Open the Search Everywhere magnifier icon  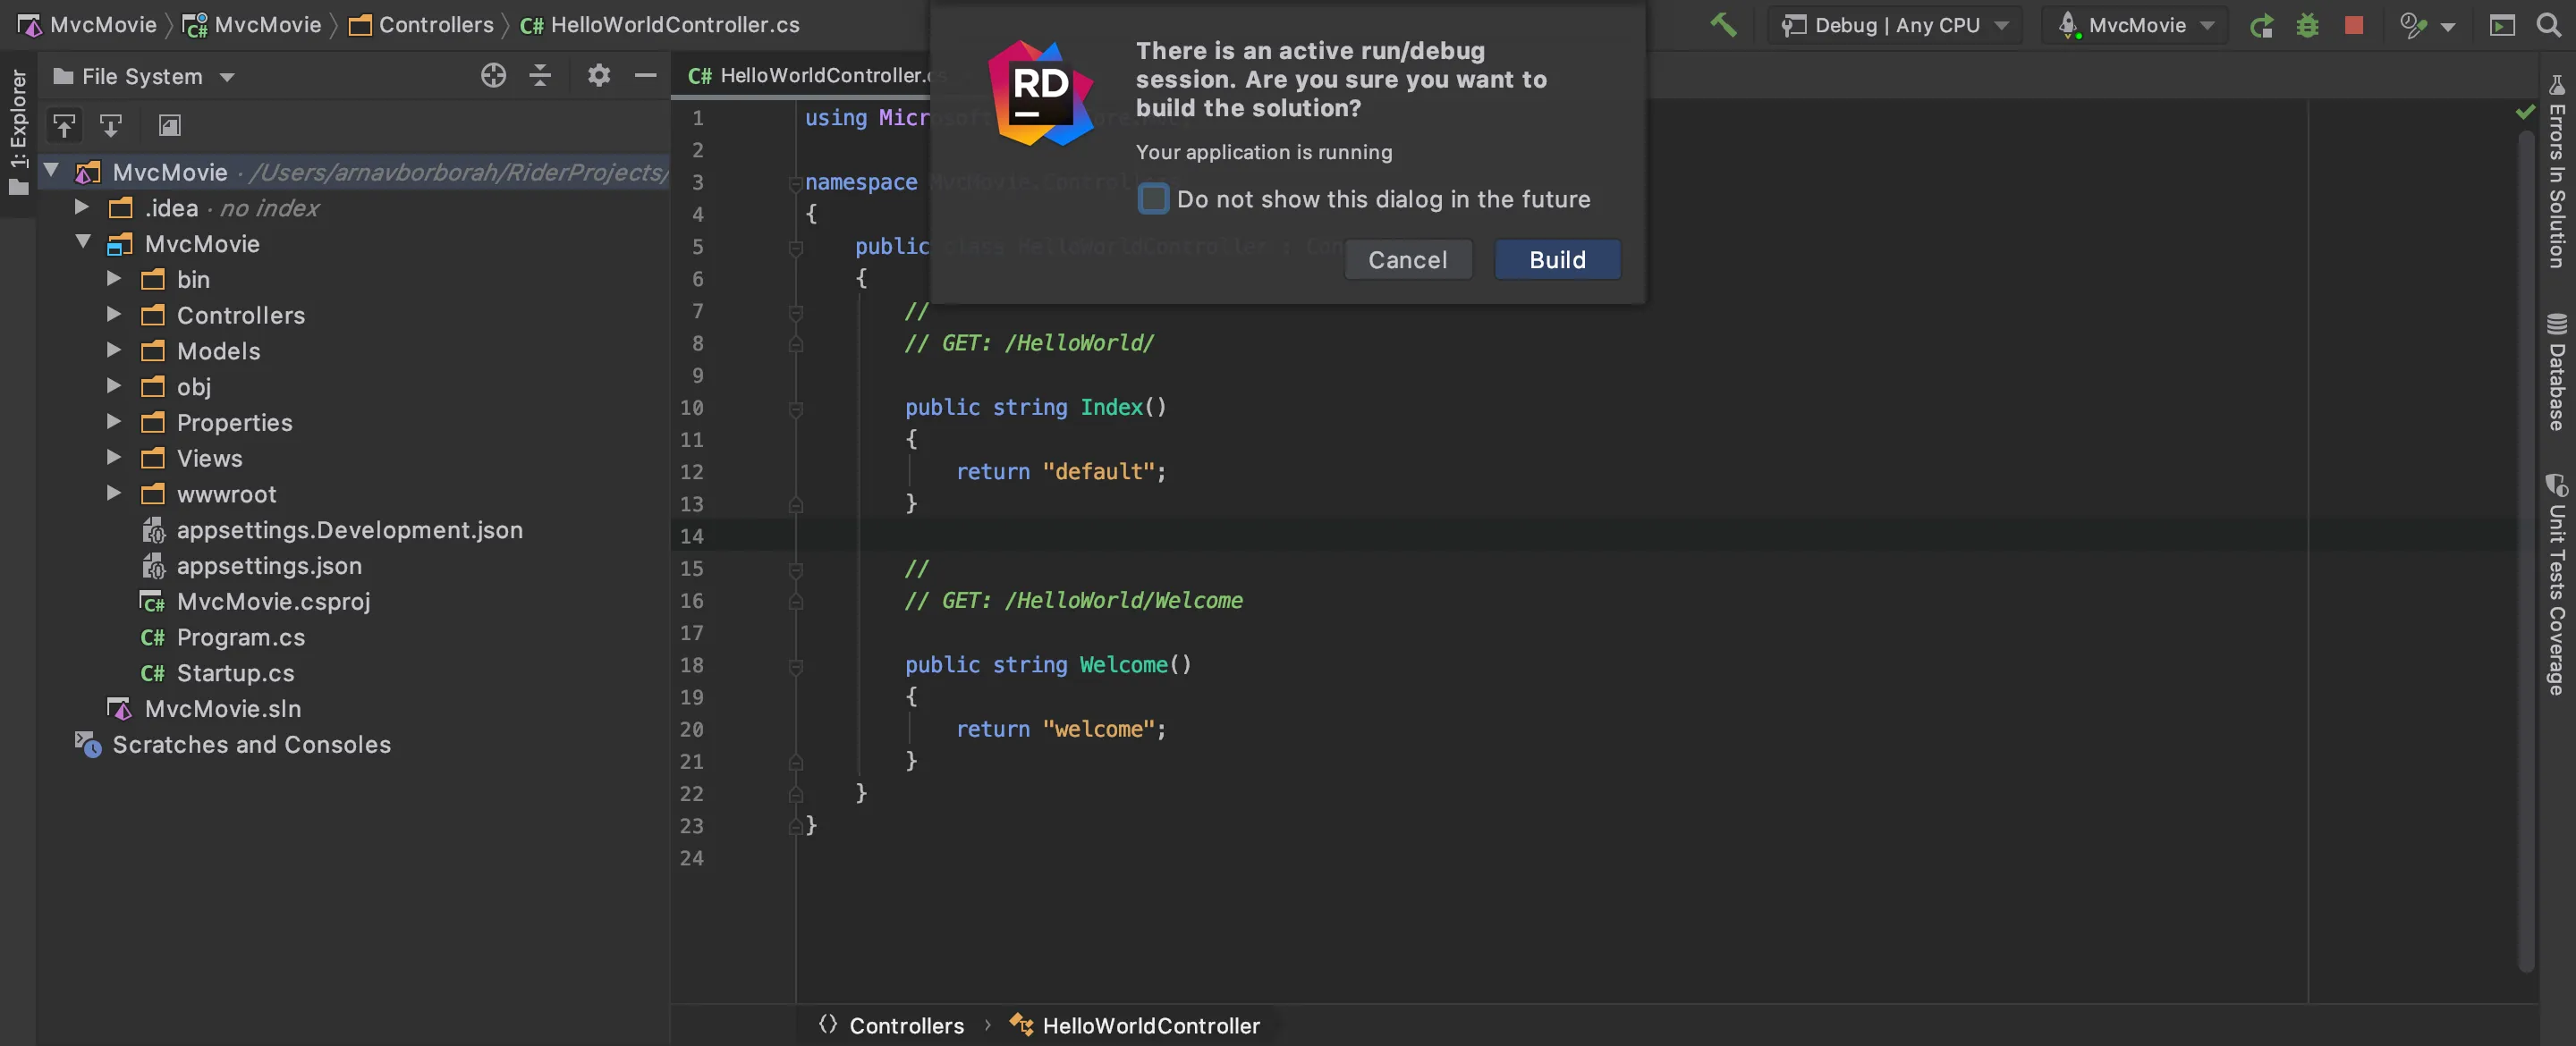(x=2548, y=25)
